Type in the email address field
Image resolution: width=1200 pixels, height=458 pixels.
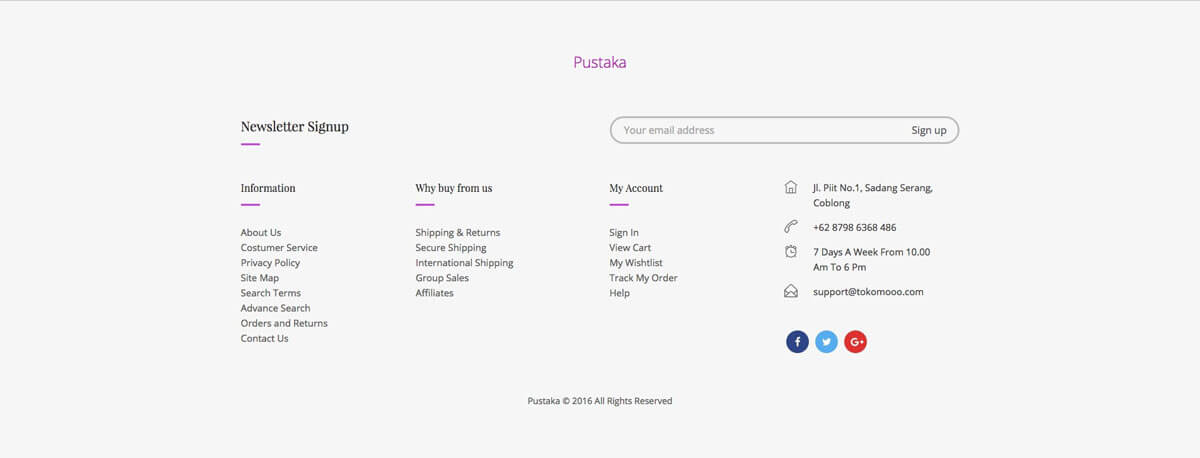tap(755, 130)
